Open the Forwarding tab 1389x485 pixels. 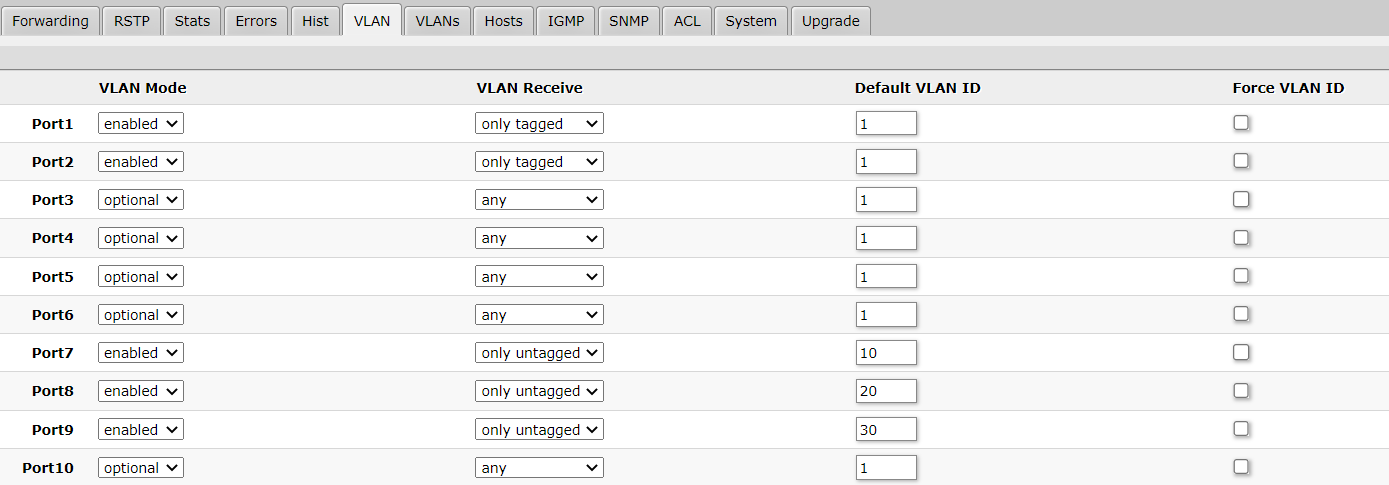(x=50, y=20)
